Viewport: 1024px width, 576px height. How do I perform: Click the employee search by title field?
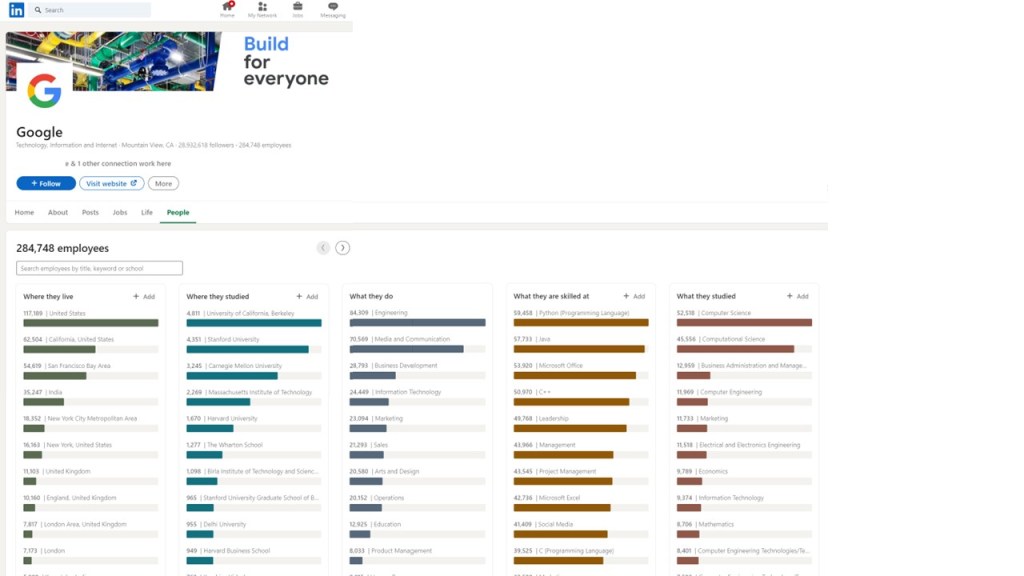(x=99, y=268)
